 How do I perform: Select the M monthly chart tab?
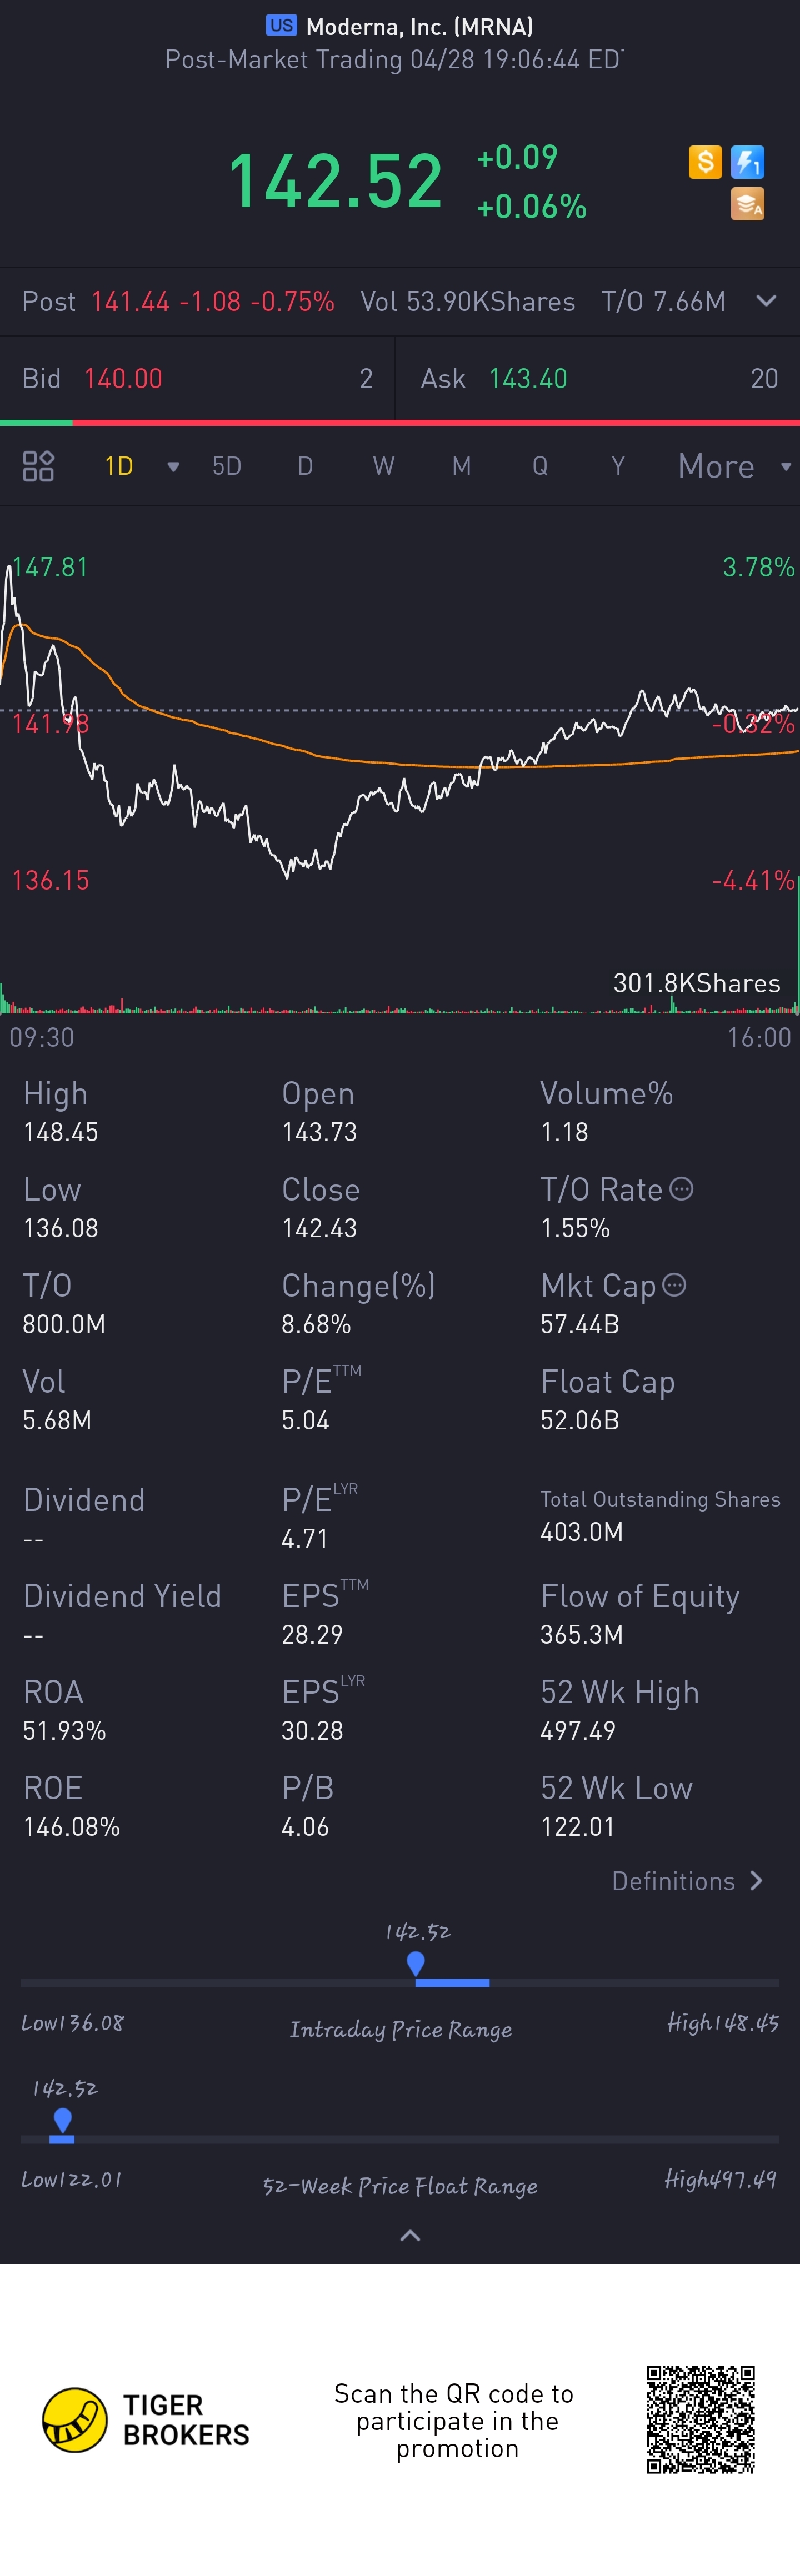click(x=461, y=467)
